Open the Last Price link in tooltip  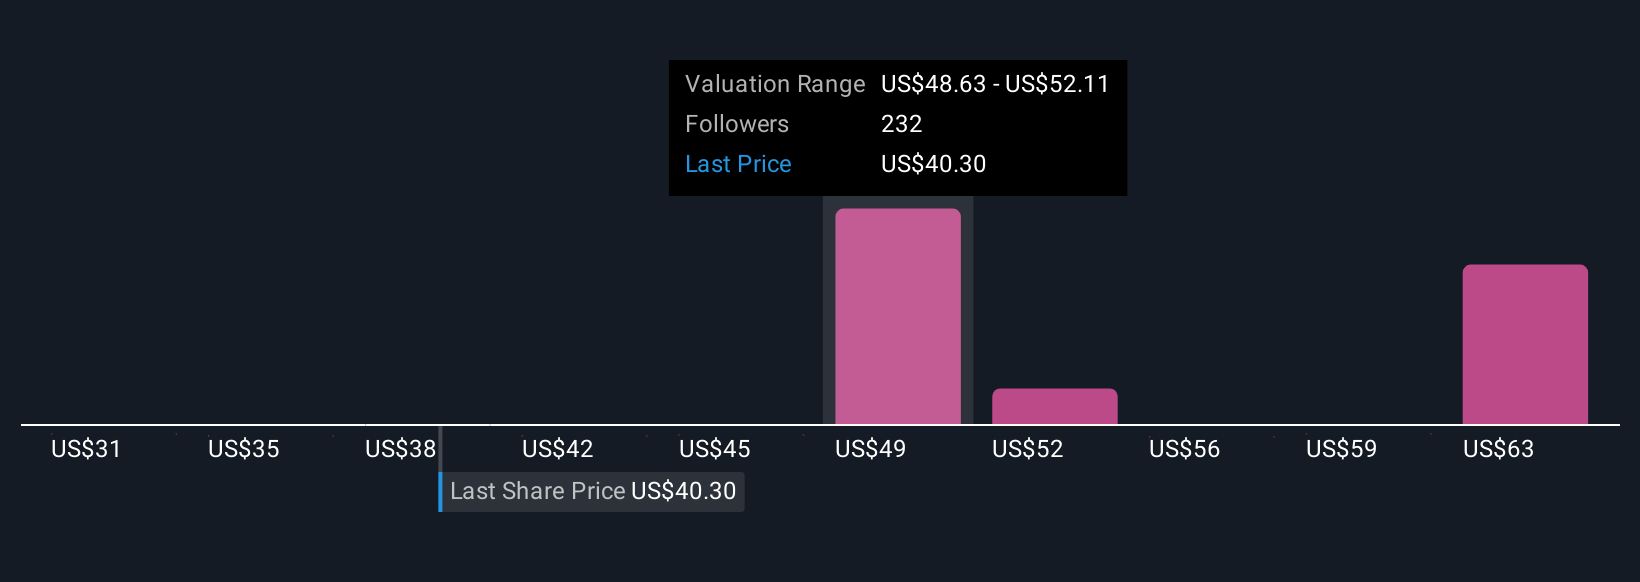coord(738,164)
